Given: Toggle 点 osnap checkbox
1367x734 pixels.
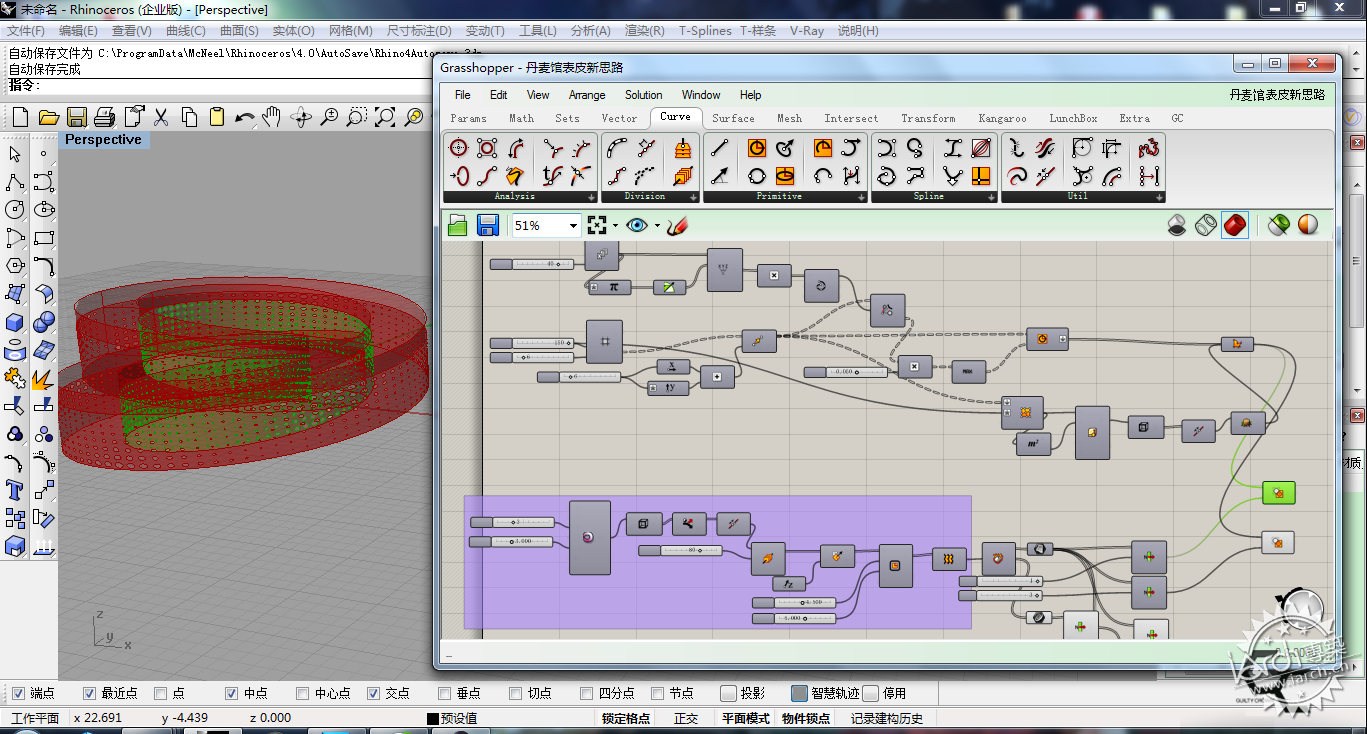Looking at the screenshot, I should (x=161, y=693).
